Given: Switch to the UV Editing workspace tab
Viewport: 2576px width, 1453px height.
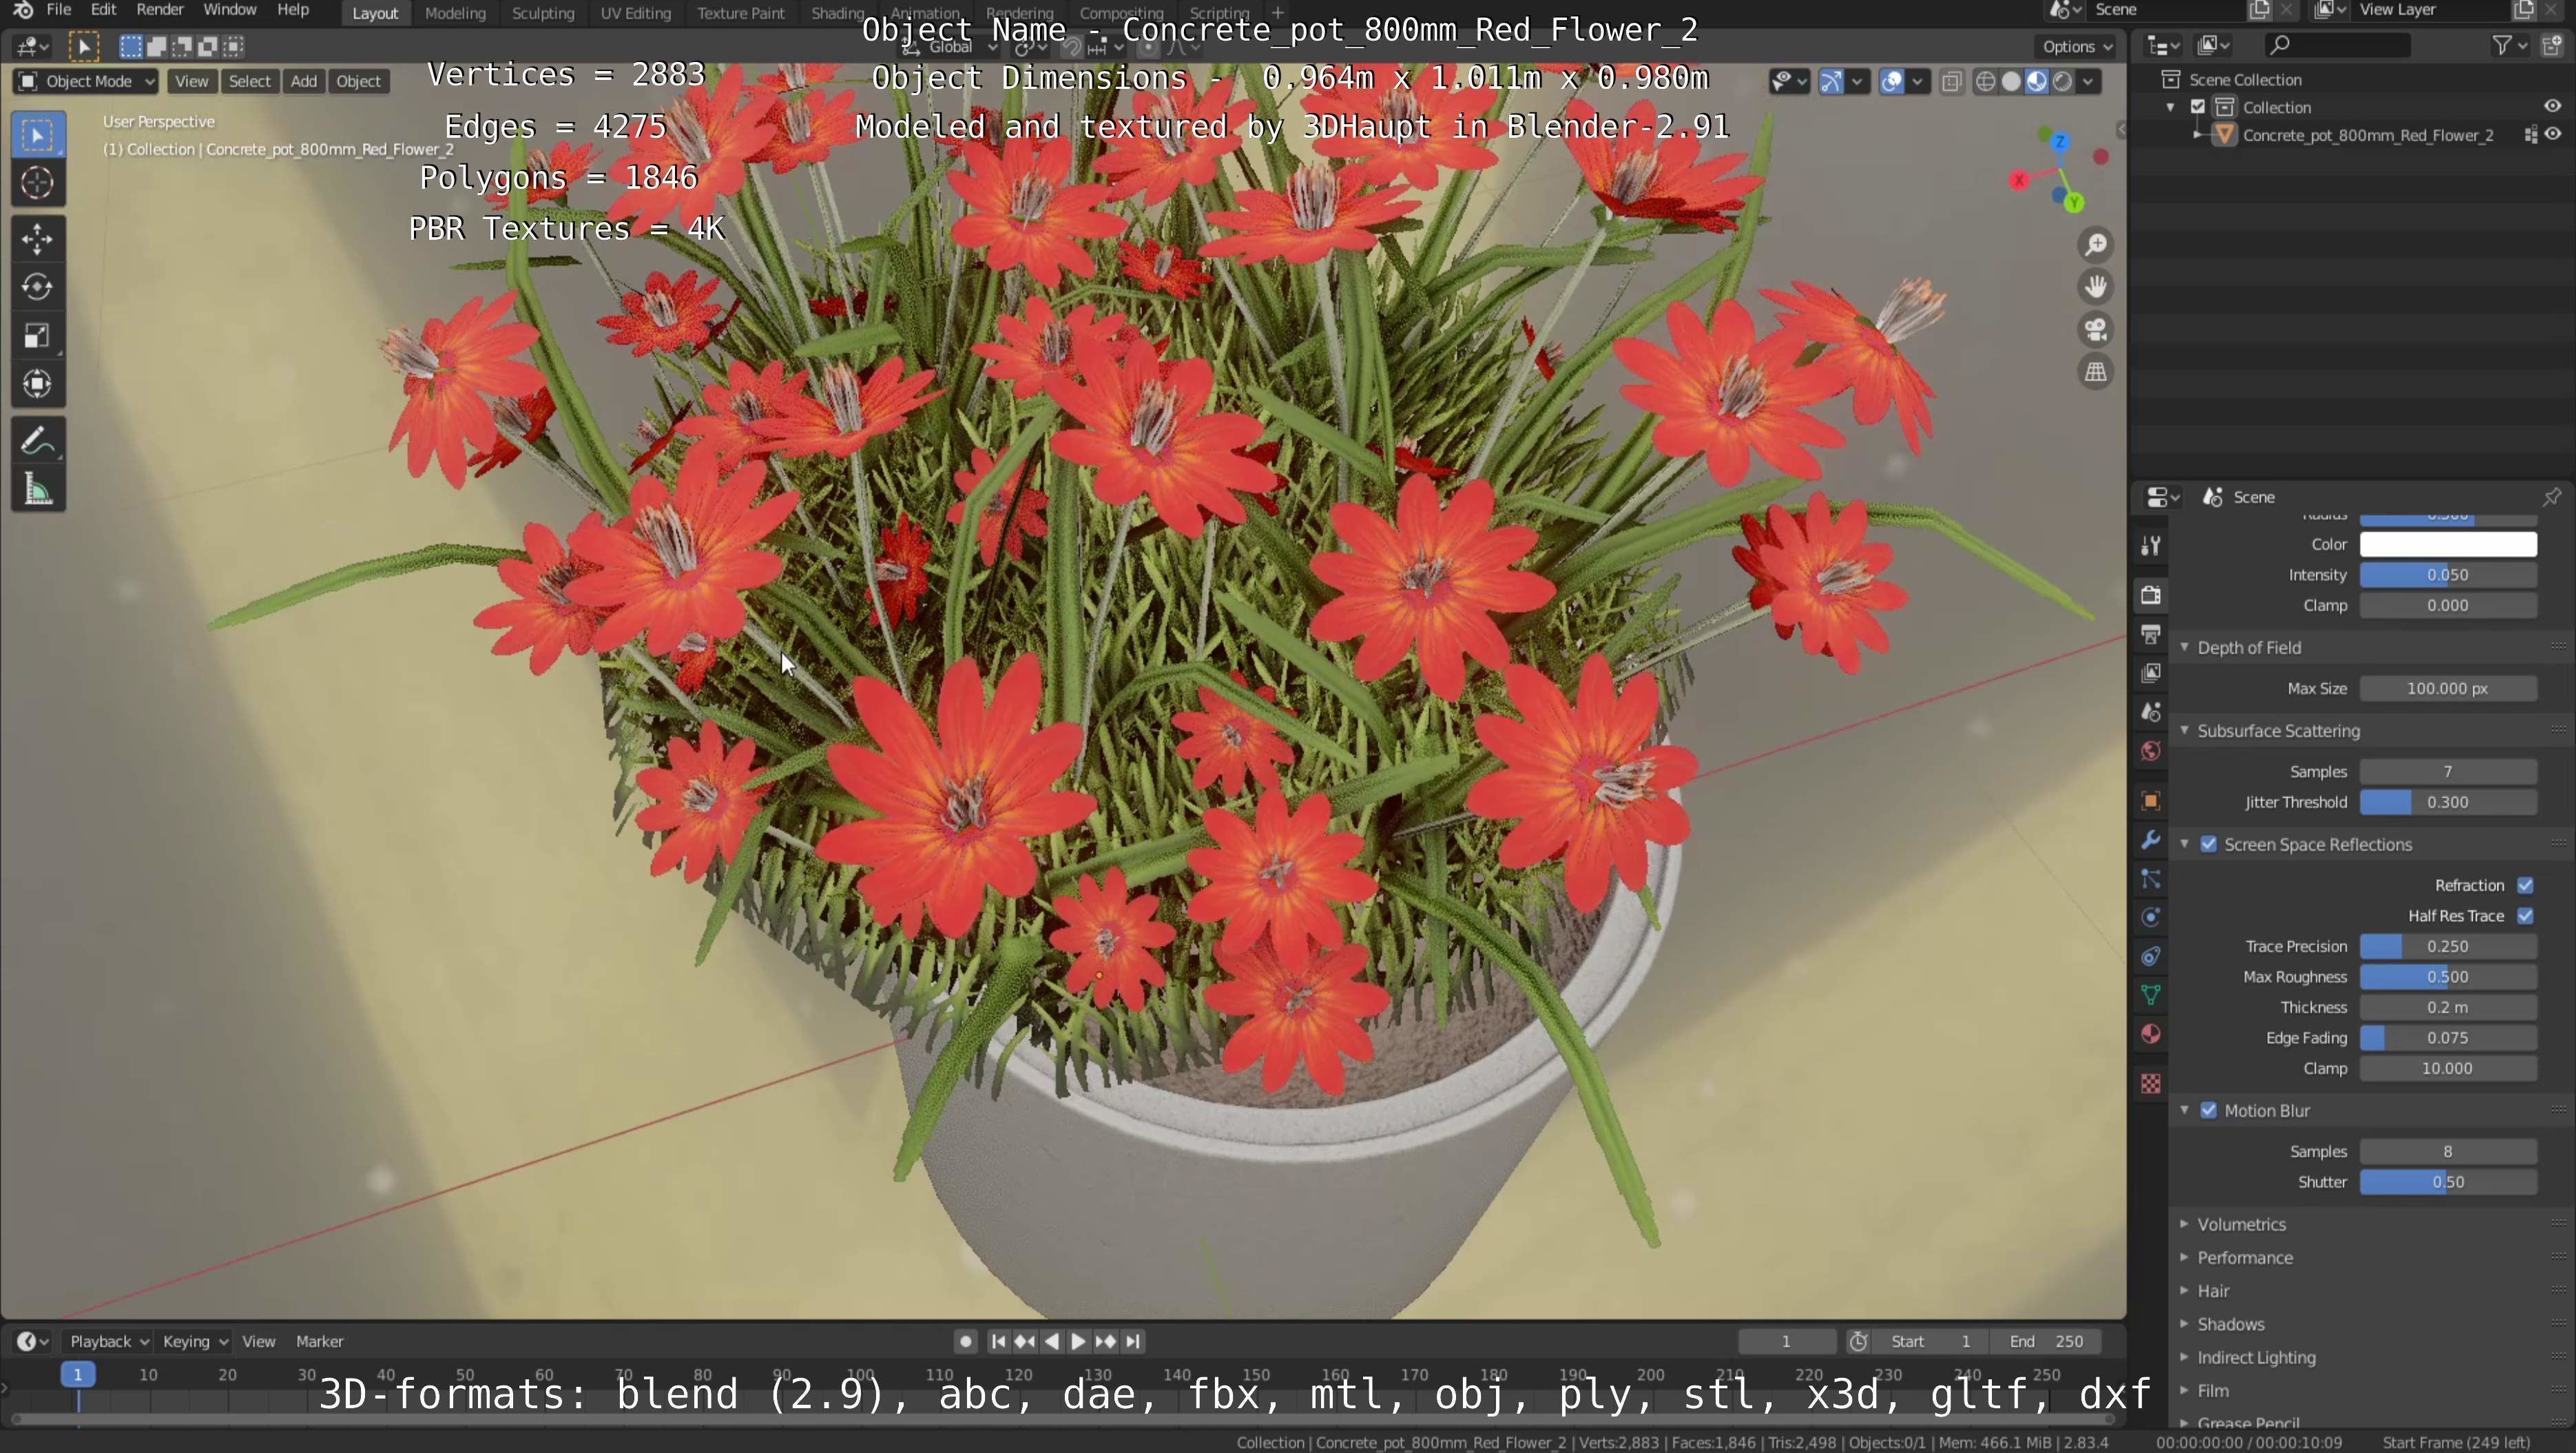Looking at the screenshot, I should (x=635, y=13).
